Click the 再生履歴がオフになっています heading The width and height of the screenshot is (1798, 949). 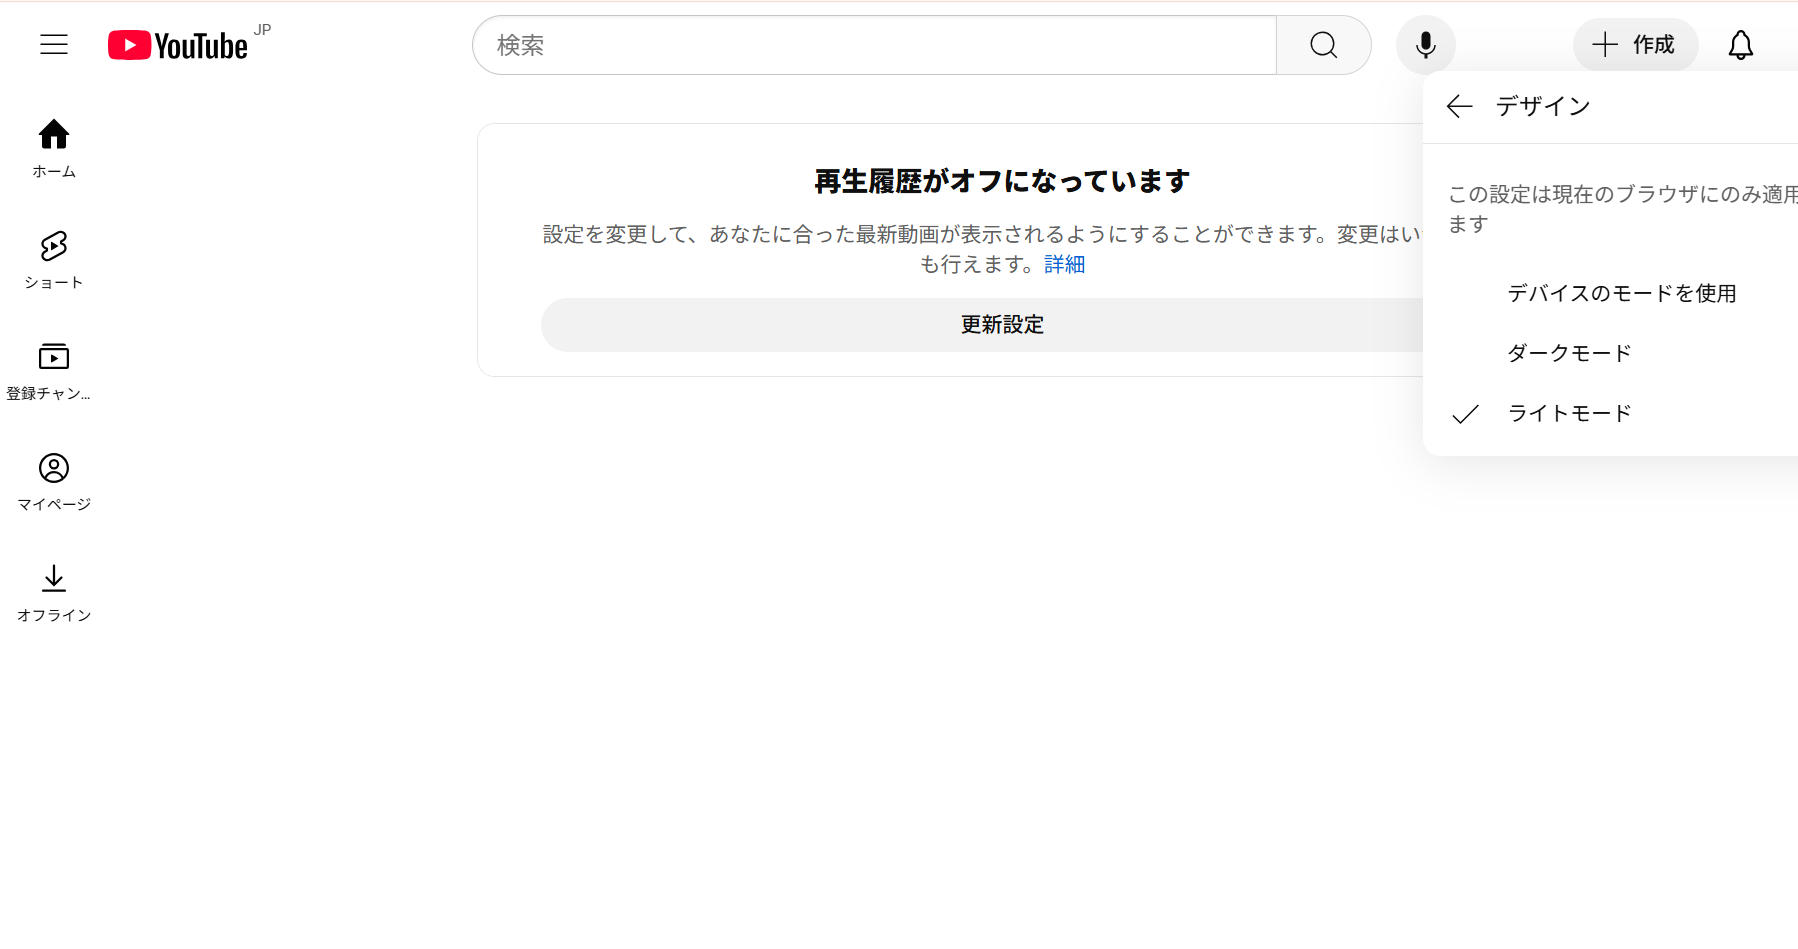coord(1001,181)
